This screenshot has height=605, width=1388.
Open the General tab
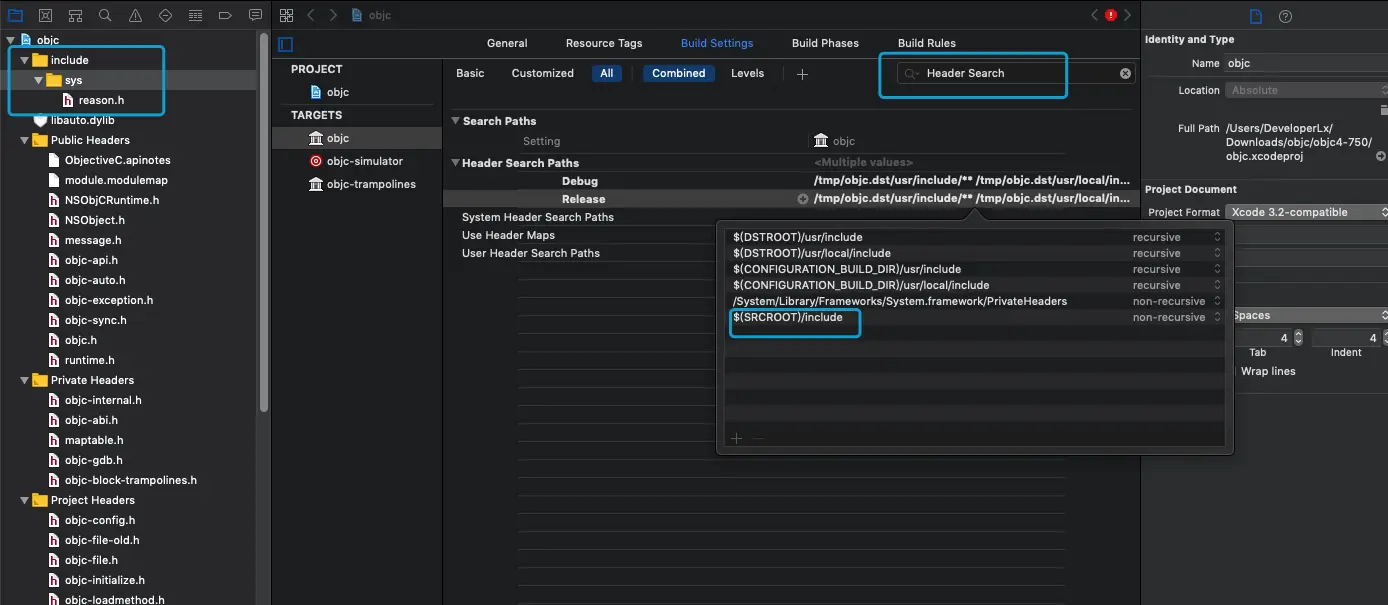pyautogui.click(x=507, y=43)
